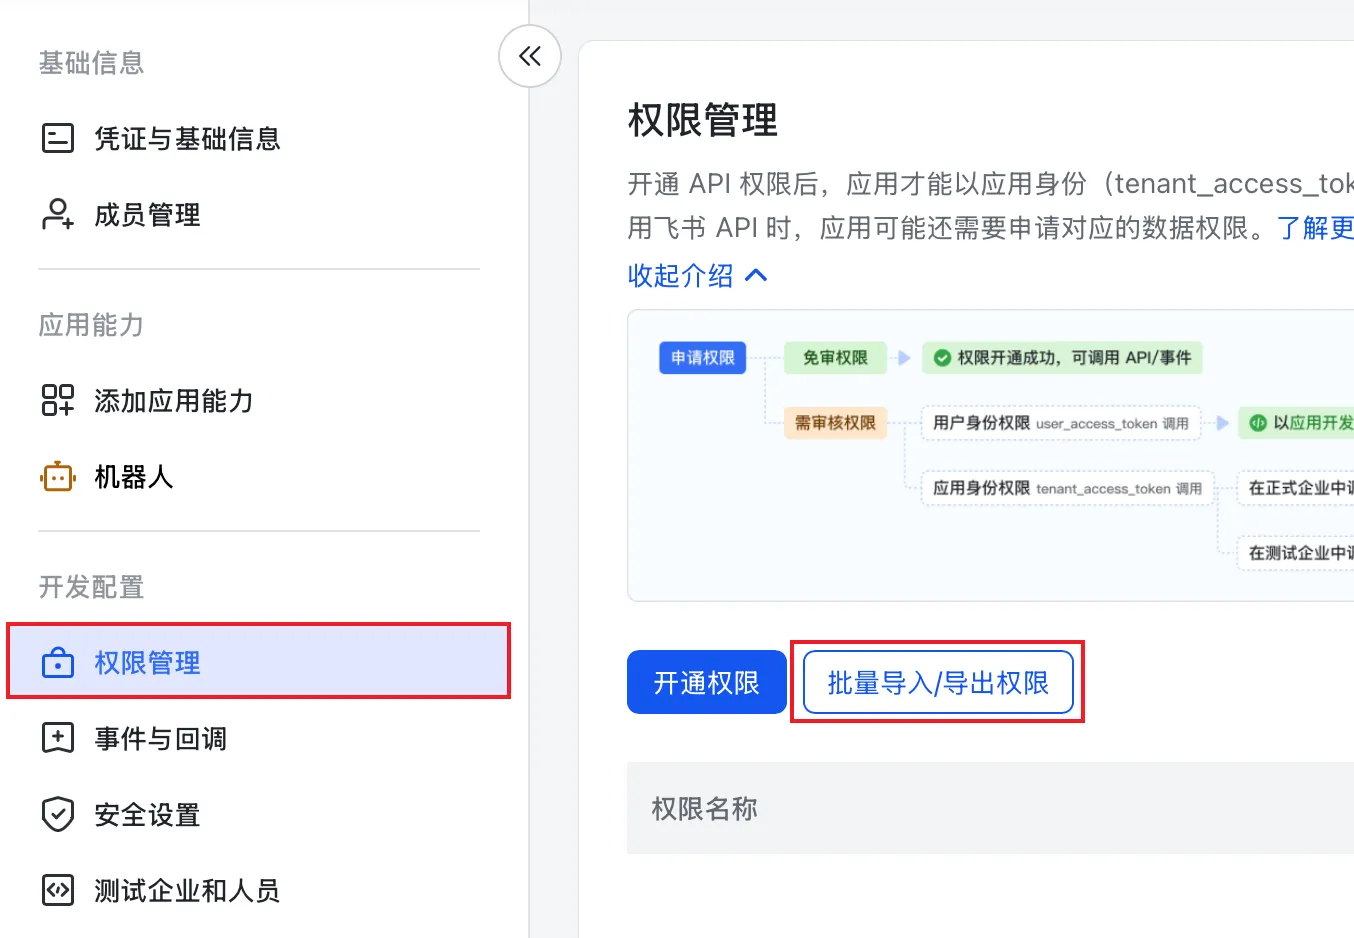Click the member management person icon

(x=58, y=214)
